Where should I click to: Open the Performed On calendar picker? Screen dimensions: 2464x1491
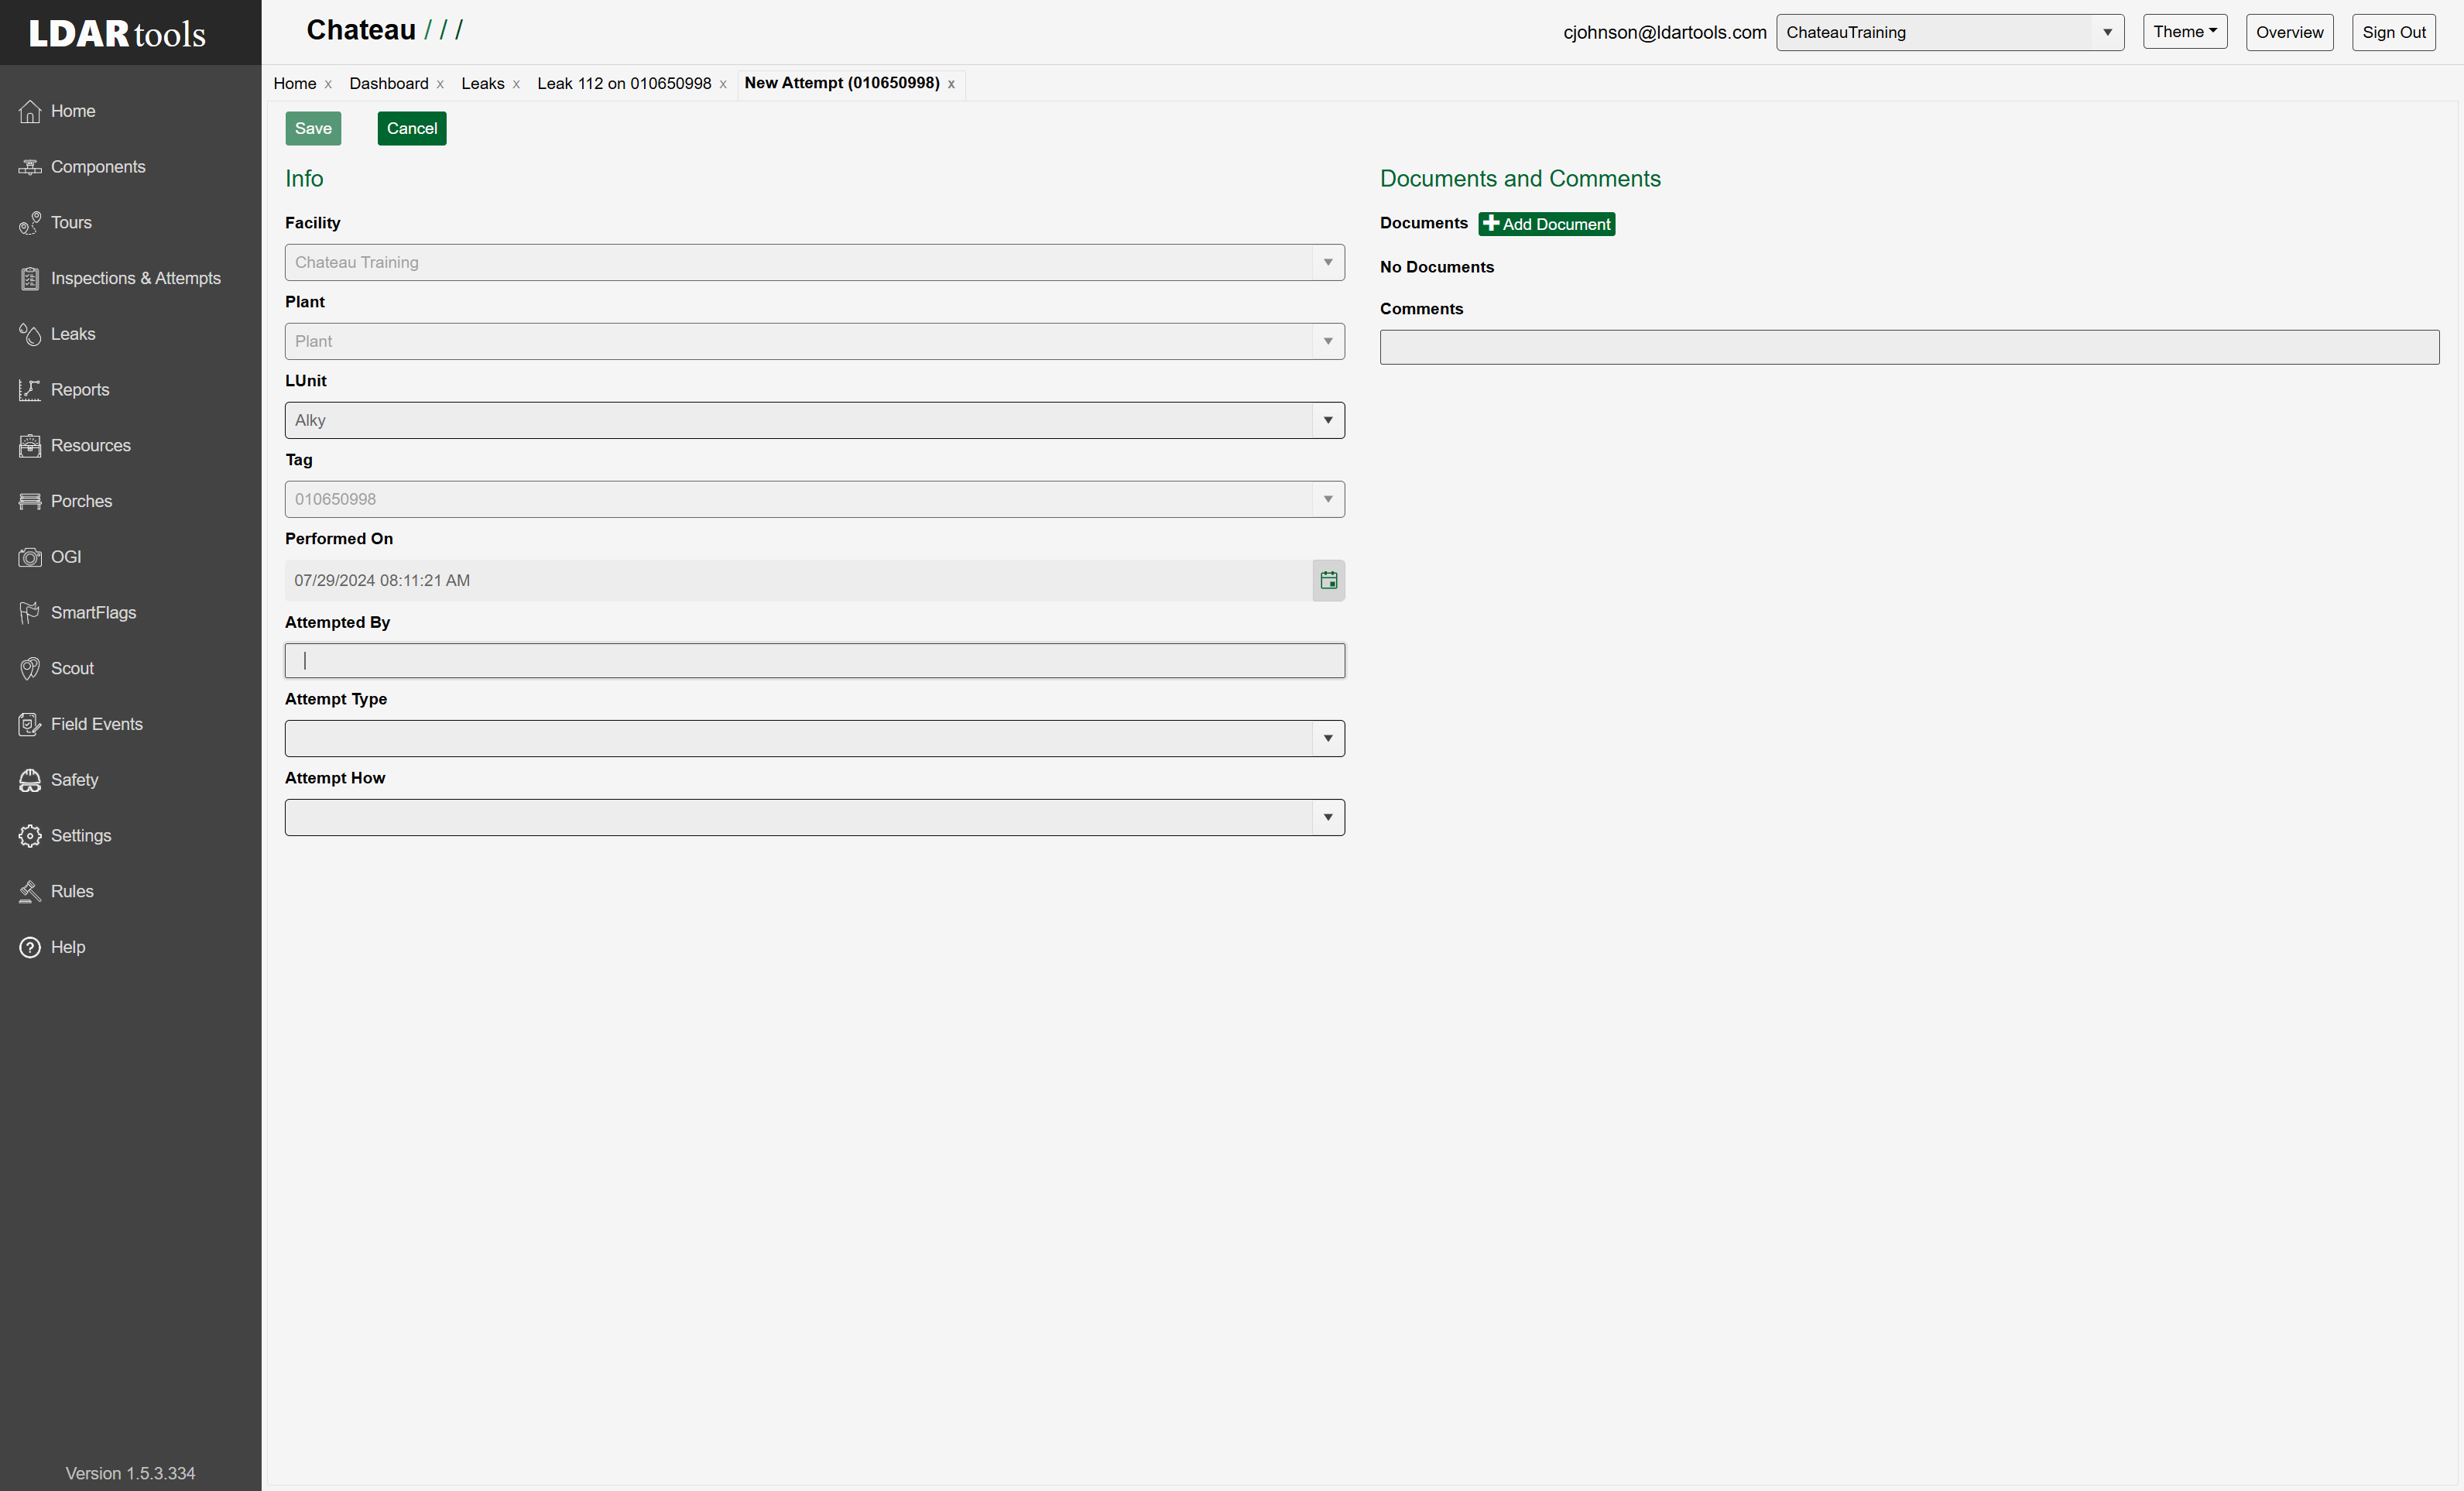pos(1328,581)
